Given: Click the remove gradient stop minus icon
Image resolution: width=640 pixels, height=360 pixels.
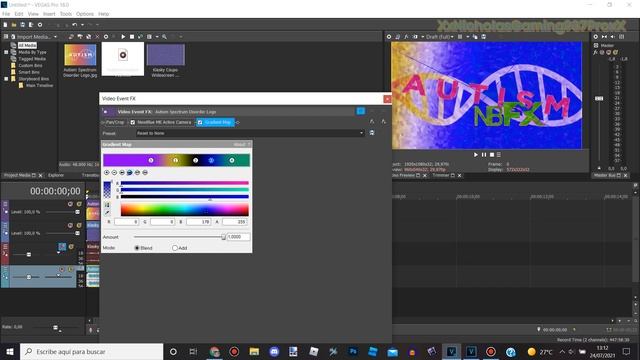Looking at the screenshot, I should coord(114,173).
